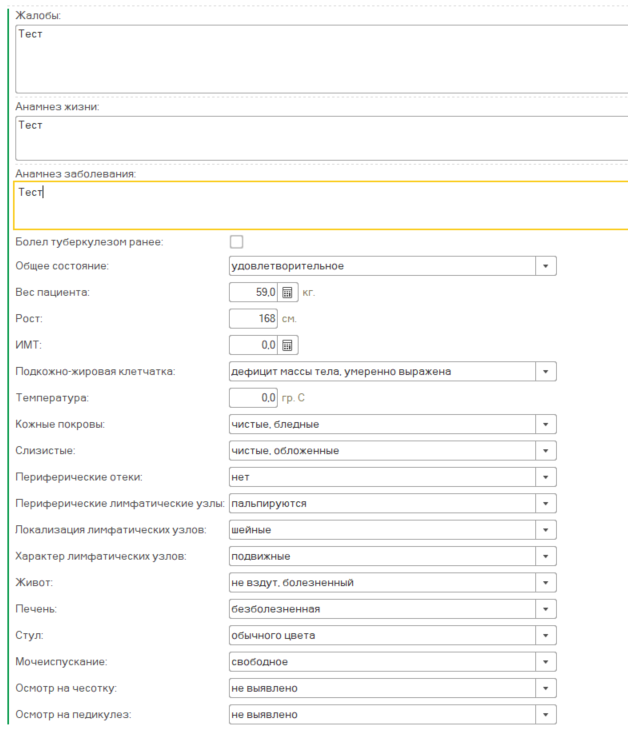Open Характер лимфатических узлов dropdown

point(546,556)
